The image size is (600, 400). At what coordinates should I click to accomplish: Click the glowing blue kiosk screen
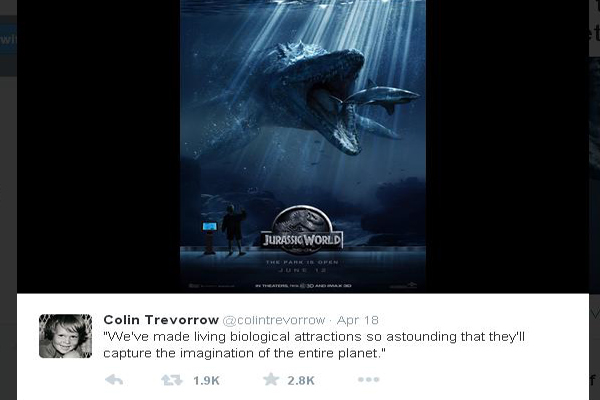tap(210, 226)
